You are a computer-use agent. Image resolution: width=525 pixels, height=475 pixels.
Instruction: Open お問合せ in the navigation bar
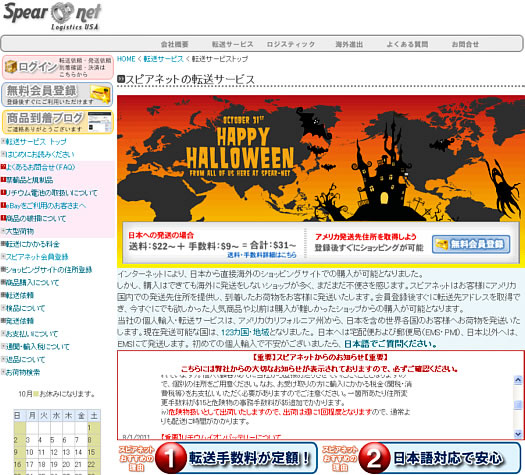coord(465,44)
